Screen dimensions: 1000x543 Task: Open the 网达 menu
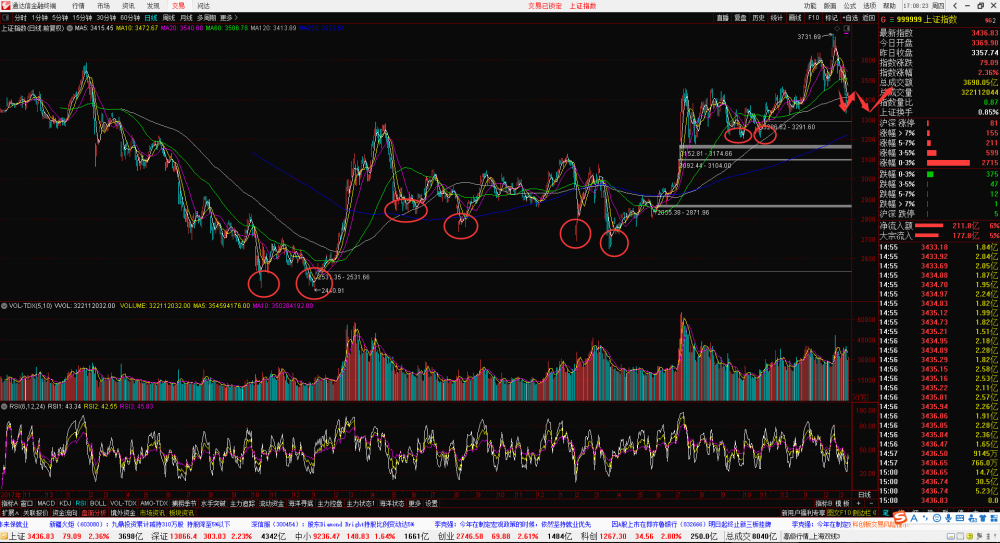coord(203,6)
